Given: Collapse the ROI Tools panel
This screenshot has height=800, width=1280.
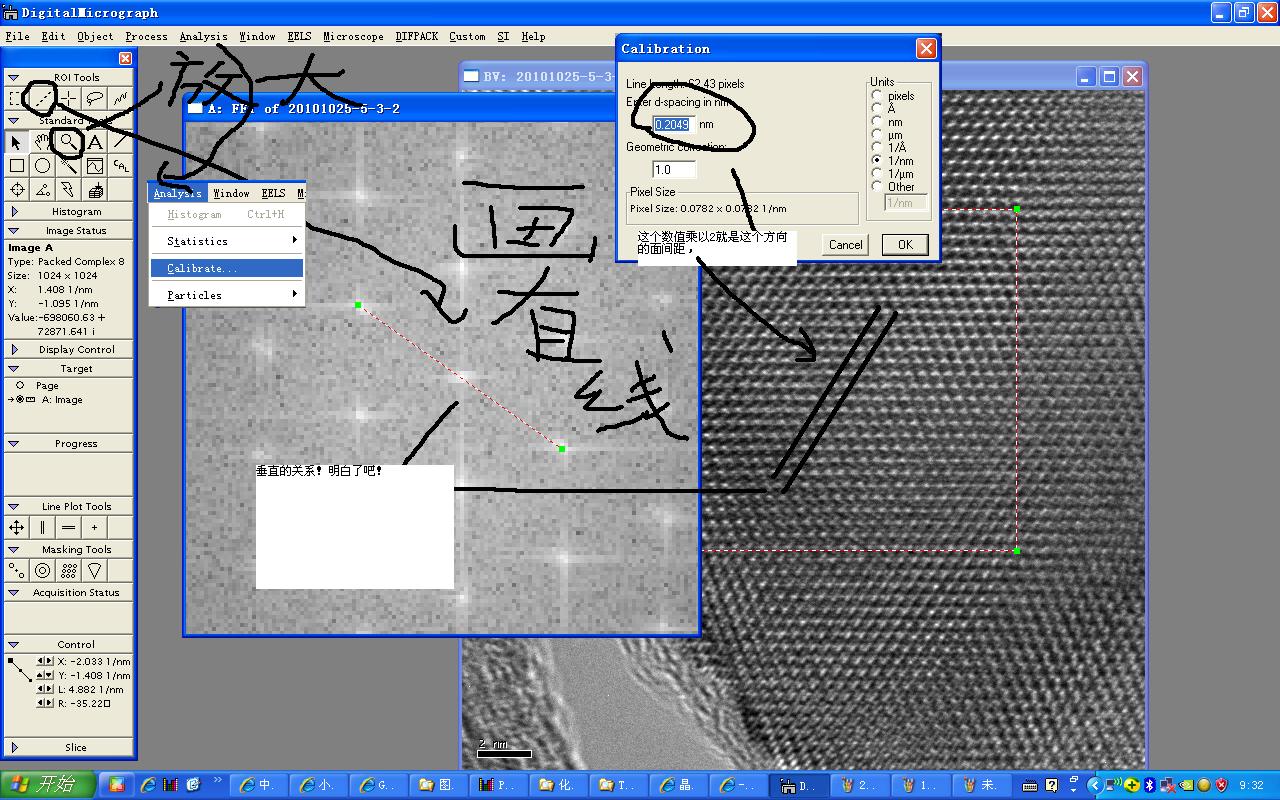Looking at the screenshot, I should tap(14, 77).
